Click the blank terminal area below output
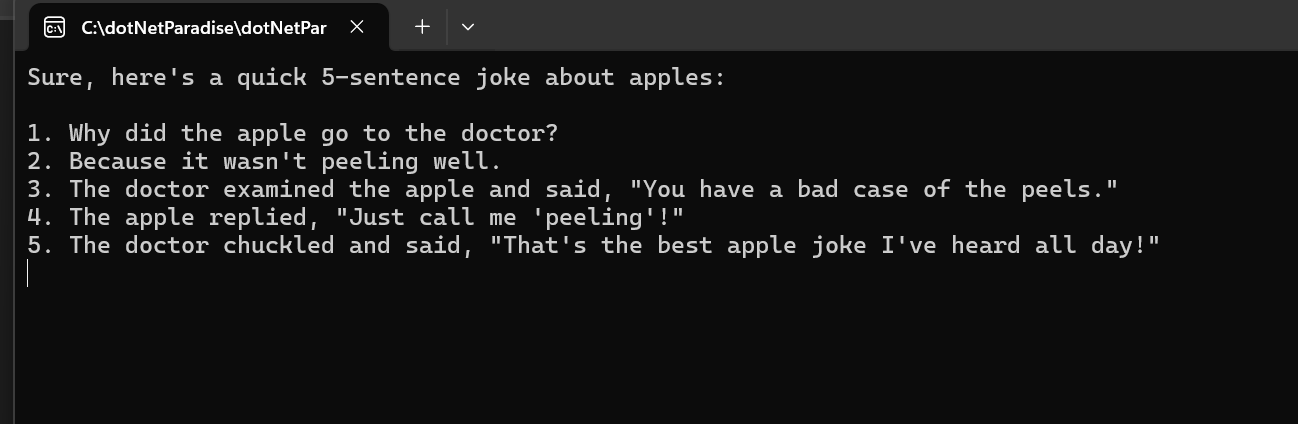1298x424 pixels. pos(650,350)
